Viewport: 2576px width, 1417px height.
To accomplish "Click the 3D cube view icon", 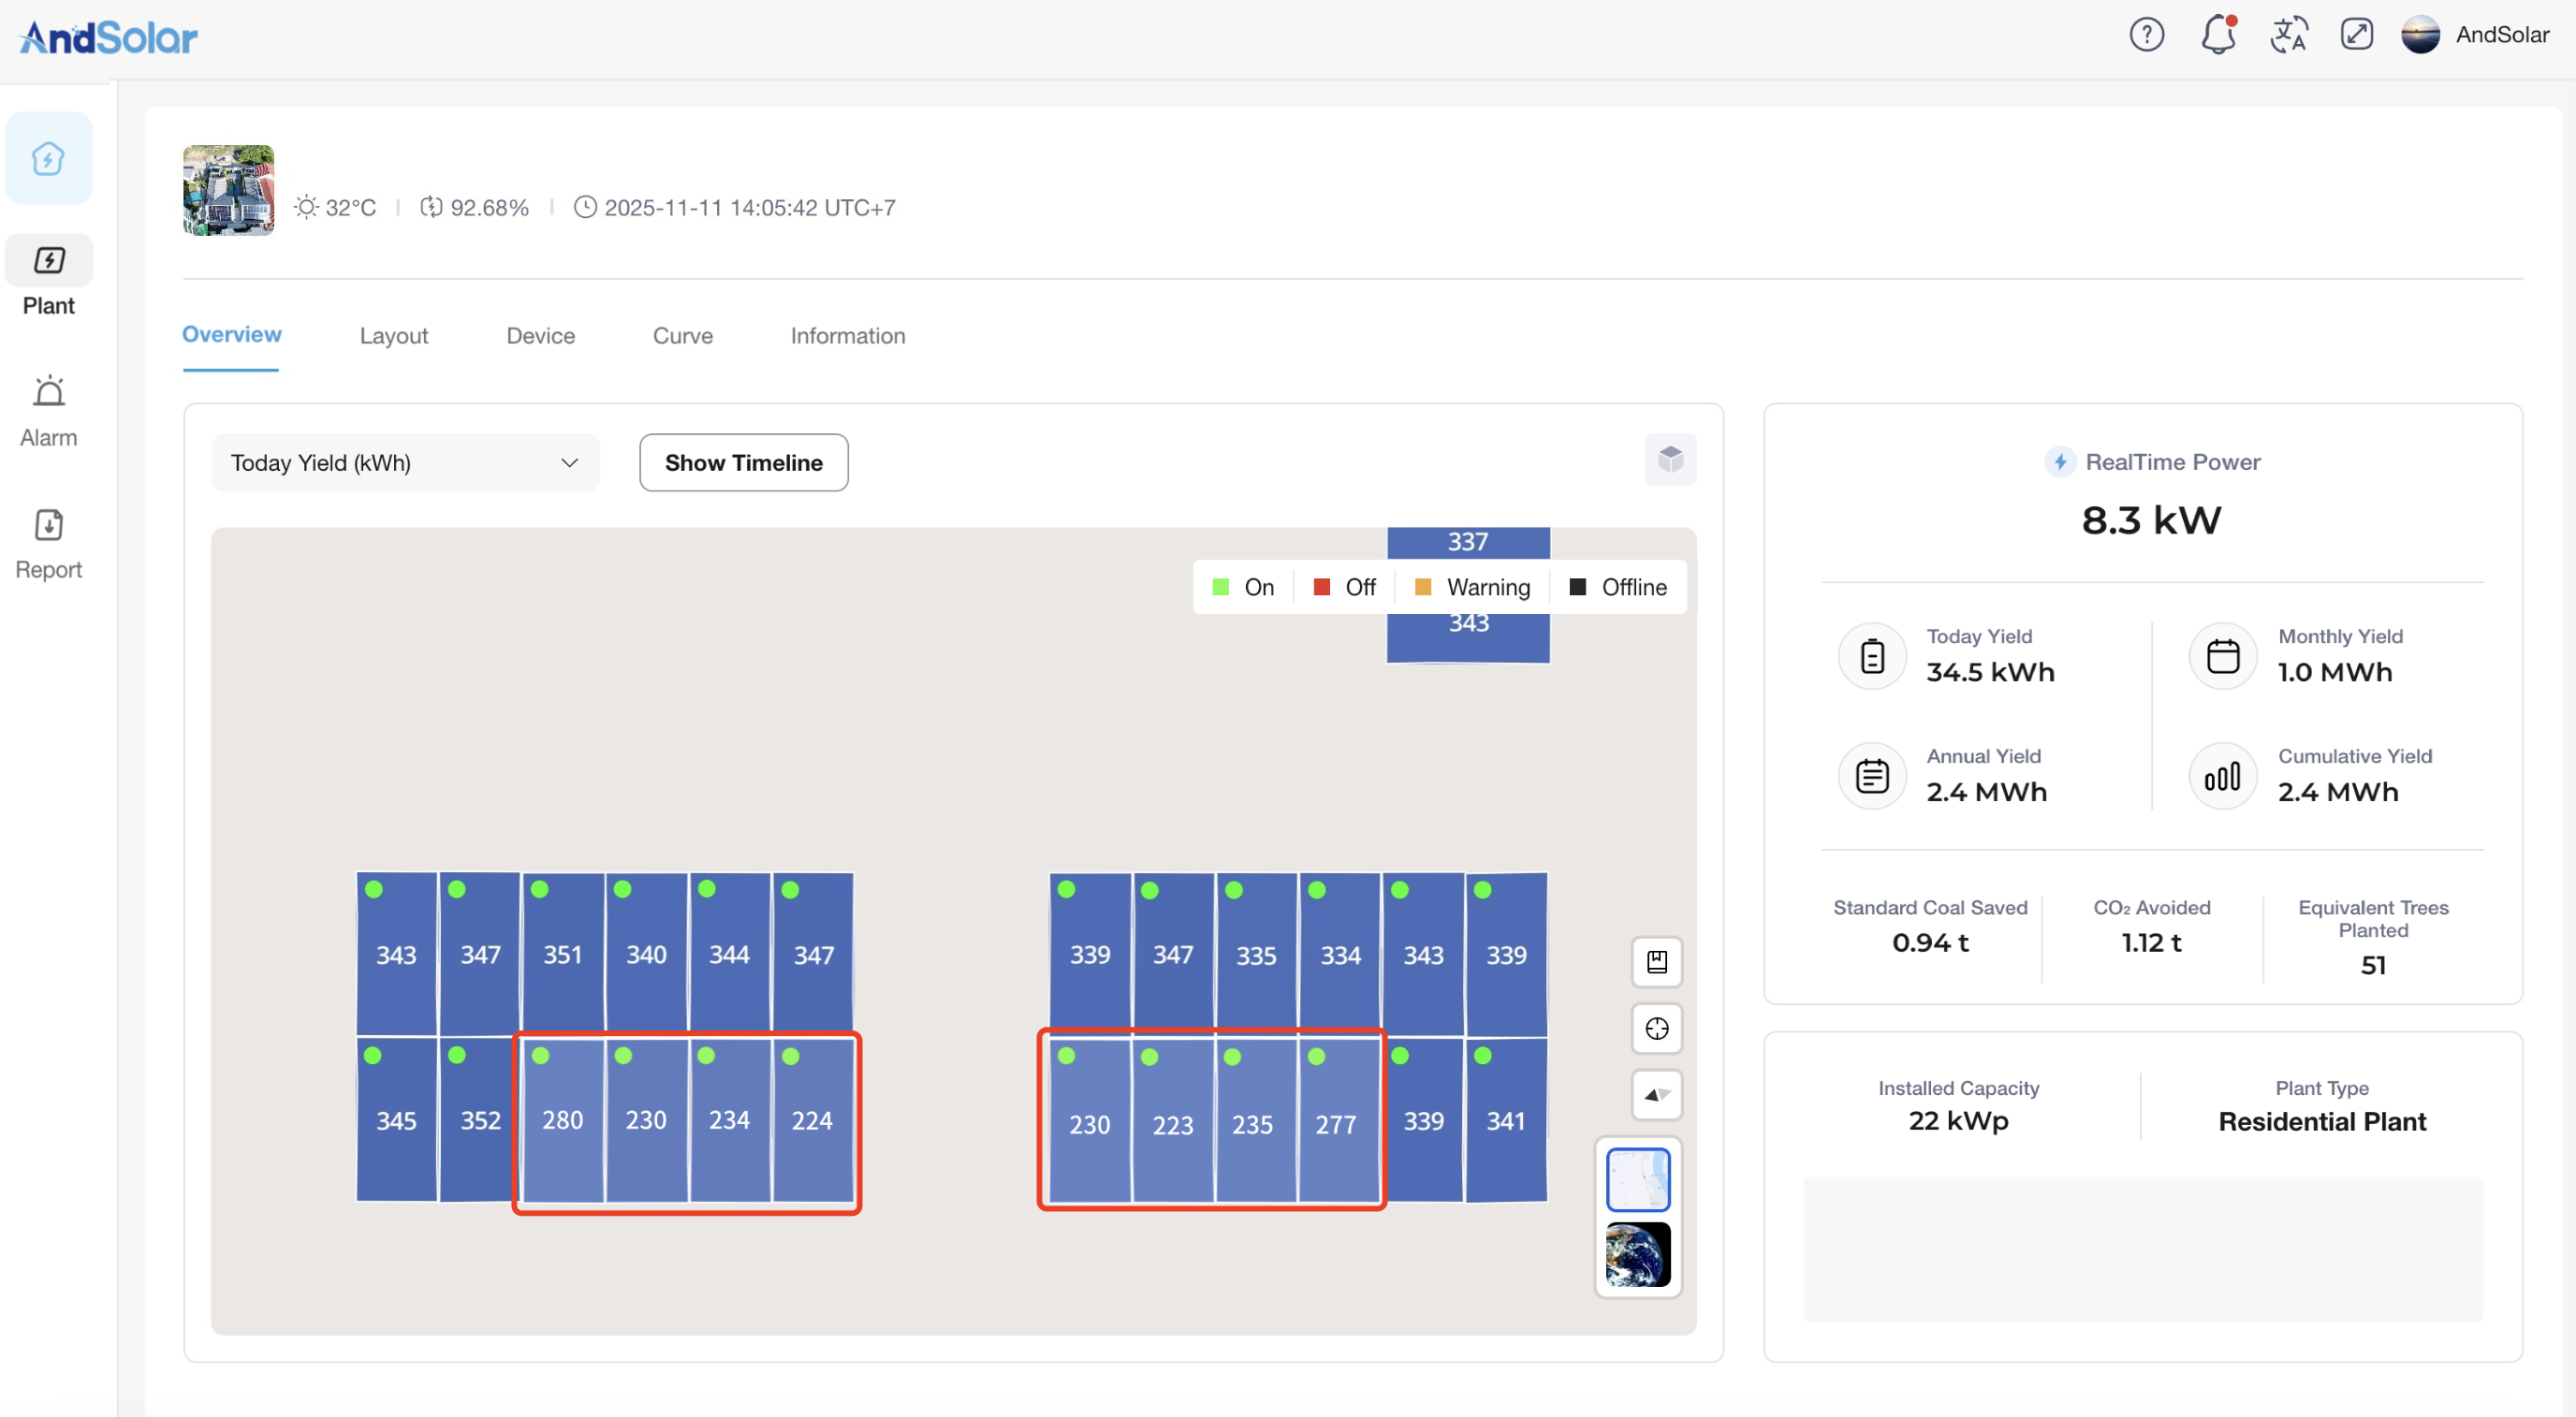I will 1670,460.
